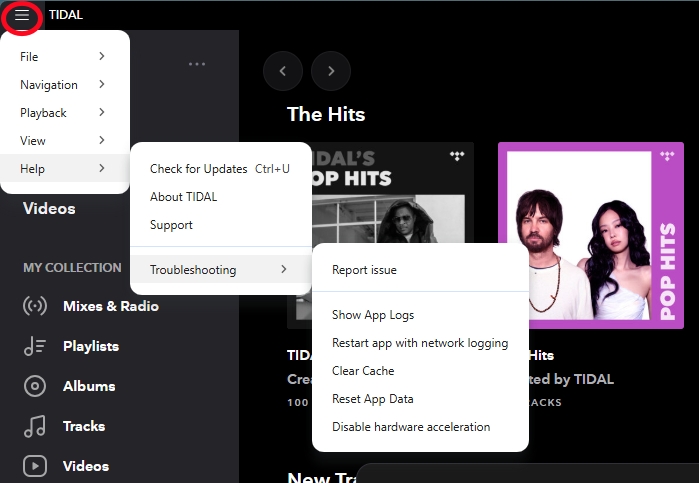Choose Restart app with network logging
This screenshot has width=699, height=483.
(420, 343)
